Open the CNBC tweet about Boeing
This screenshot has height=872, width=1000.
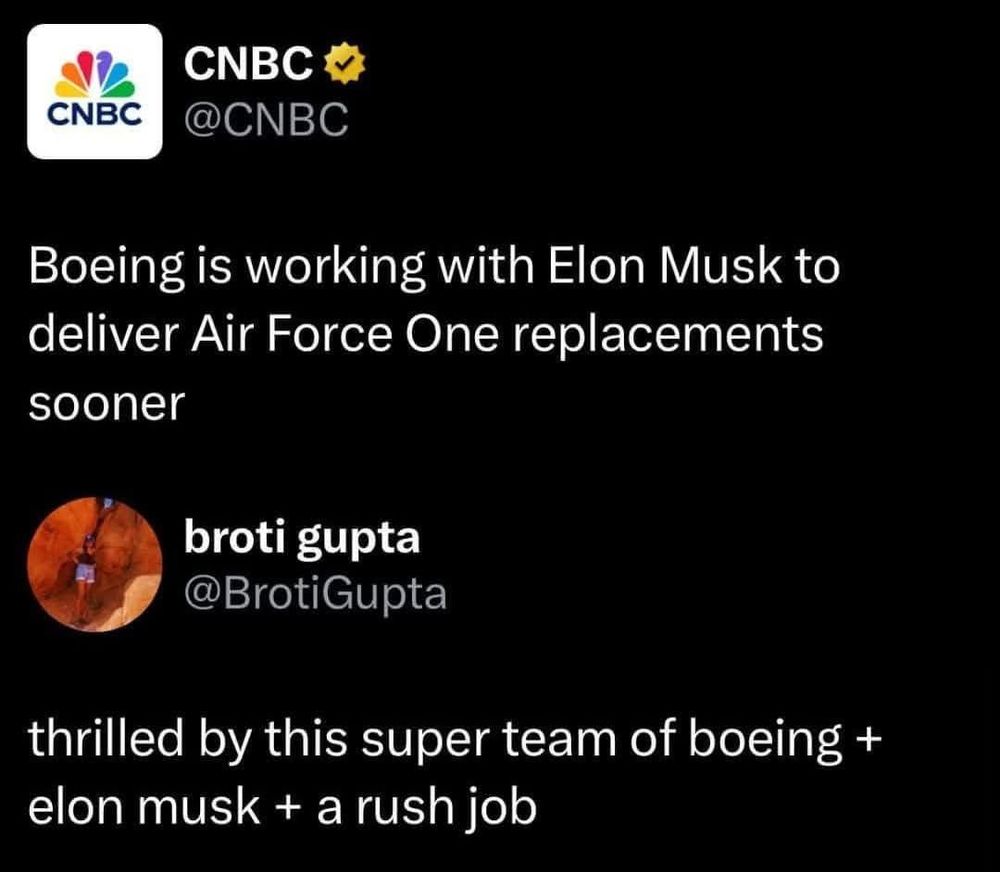coord(434,334)
